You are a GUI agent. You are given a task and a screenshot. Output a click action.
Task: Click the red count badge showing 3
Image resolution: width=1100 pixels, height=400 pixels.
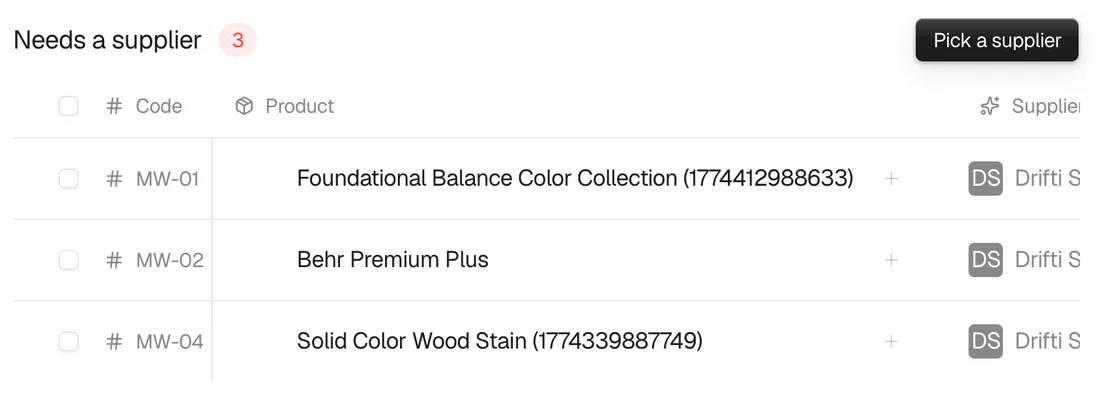[x=238, y=41]
